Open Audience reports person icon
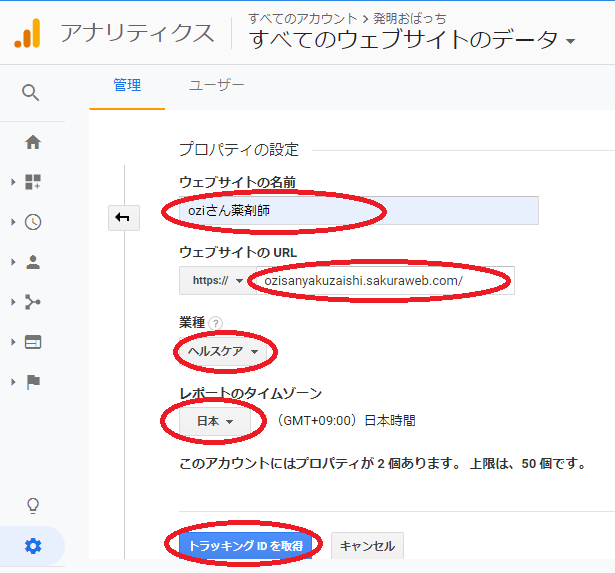This screenshot has width=615, height=573. 33,262
